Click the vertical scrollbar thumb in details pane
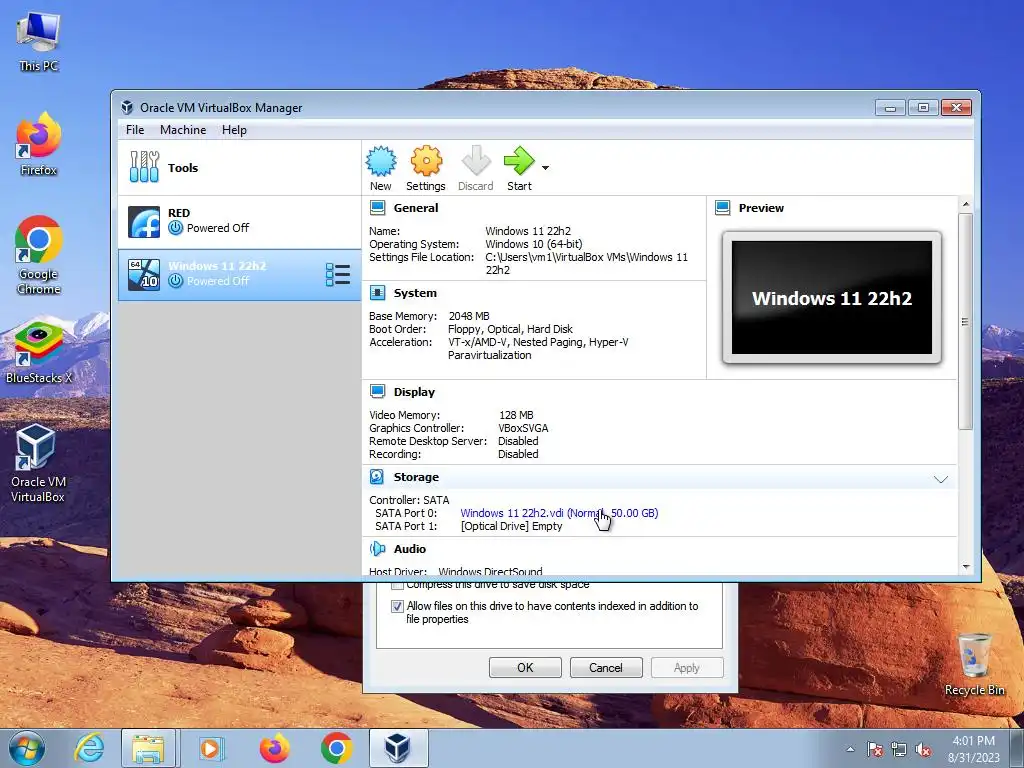The width and height of the screenshot is (1024, 768). pyautogui.click(x=966, y=321)
